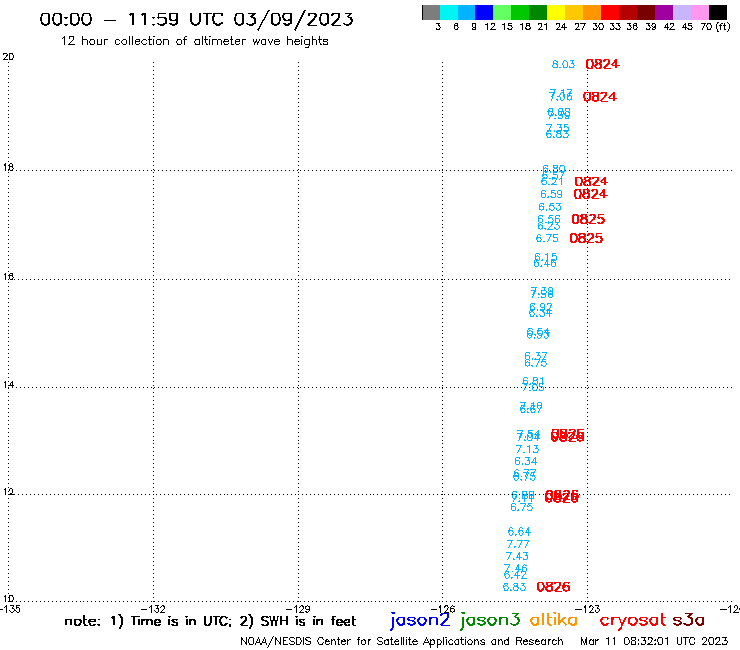
Task: Click the 0826 timestamp beside 6.83
Action: click(553, 587)
